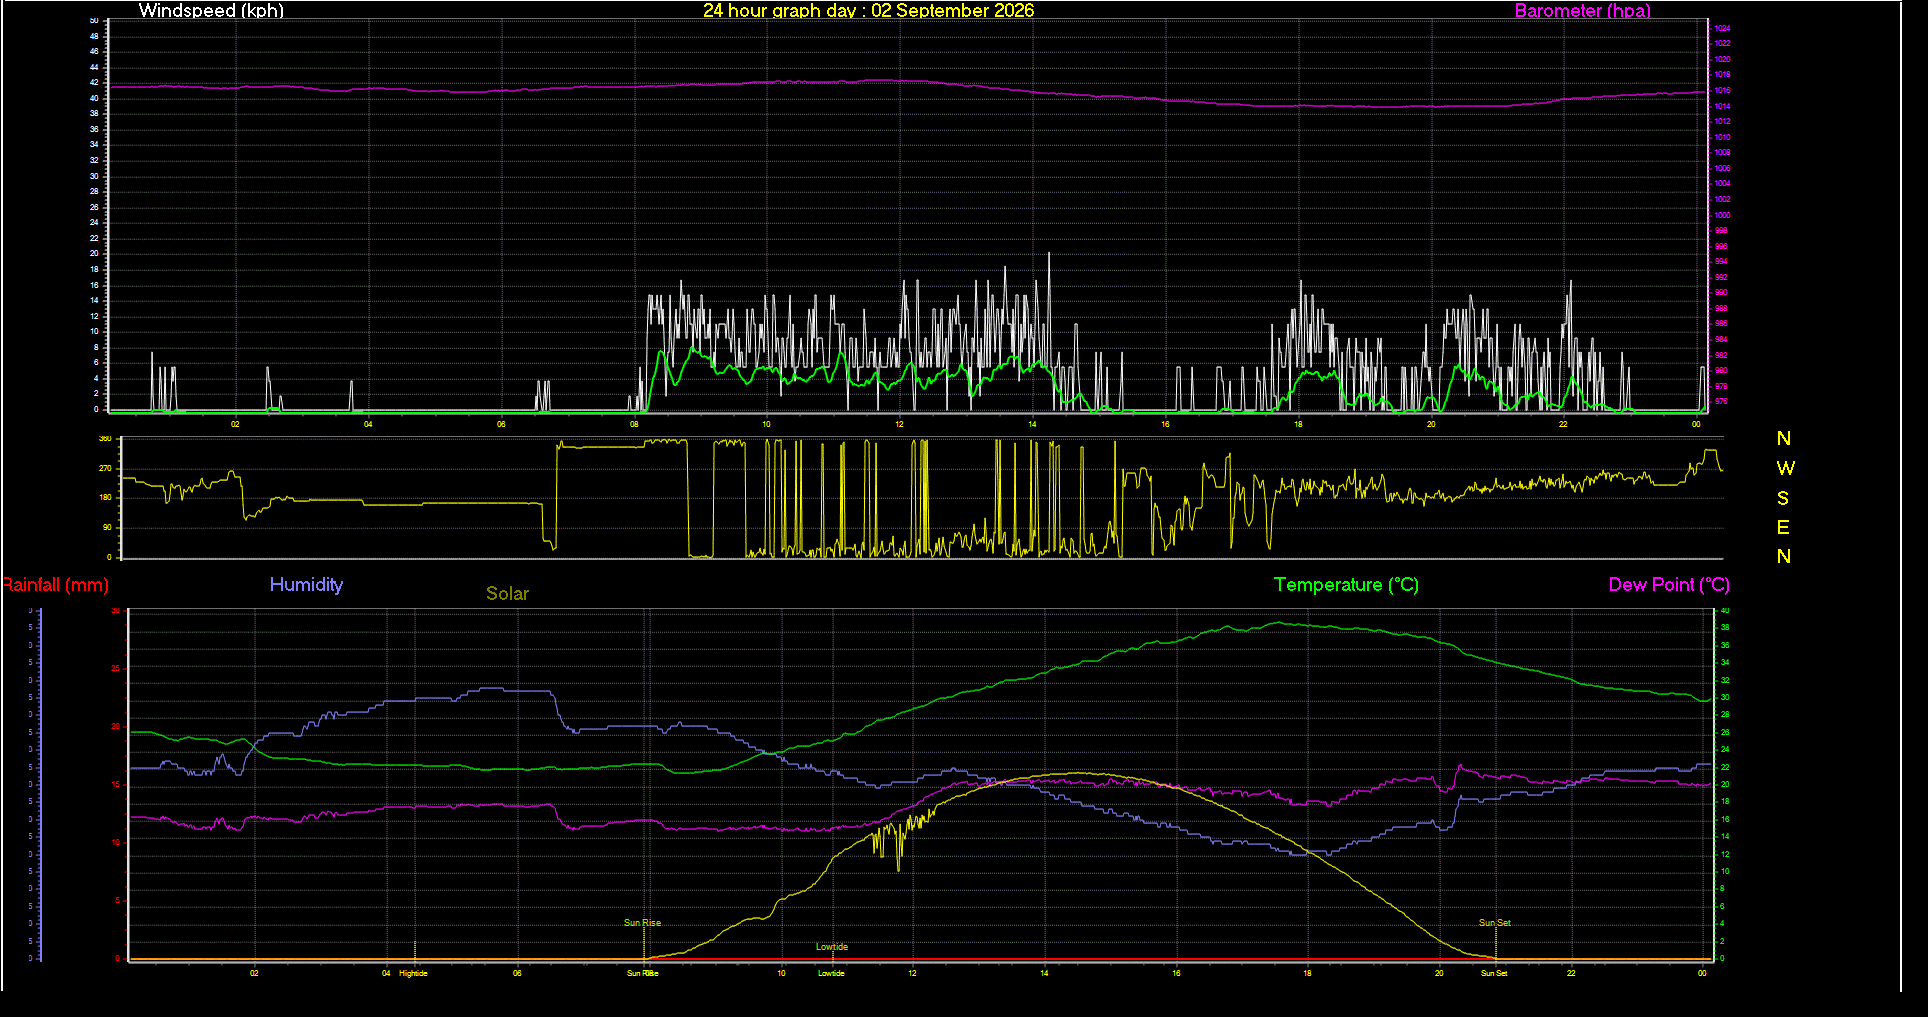
Task: Click the green '12' tick on temperature axis
Action: point(1725,855)
